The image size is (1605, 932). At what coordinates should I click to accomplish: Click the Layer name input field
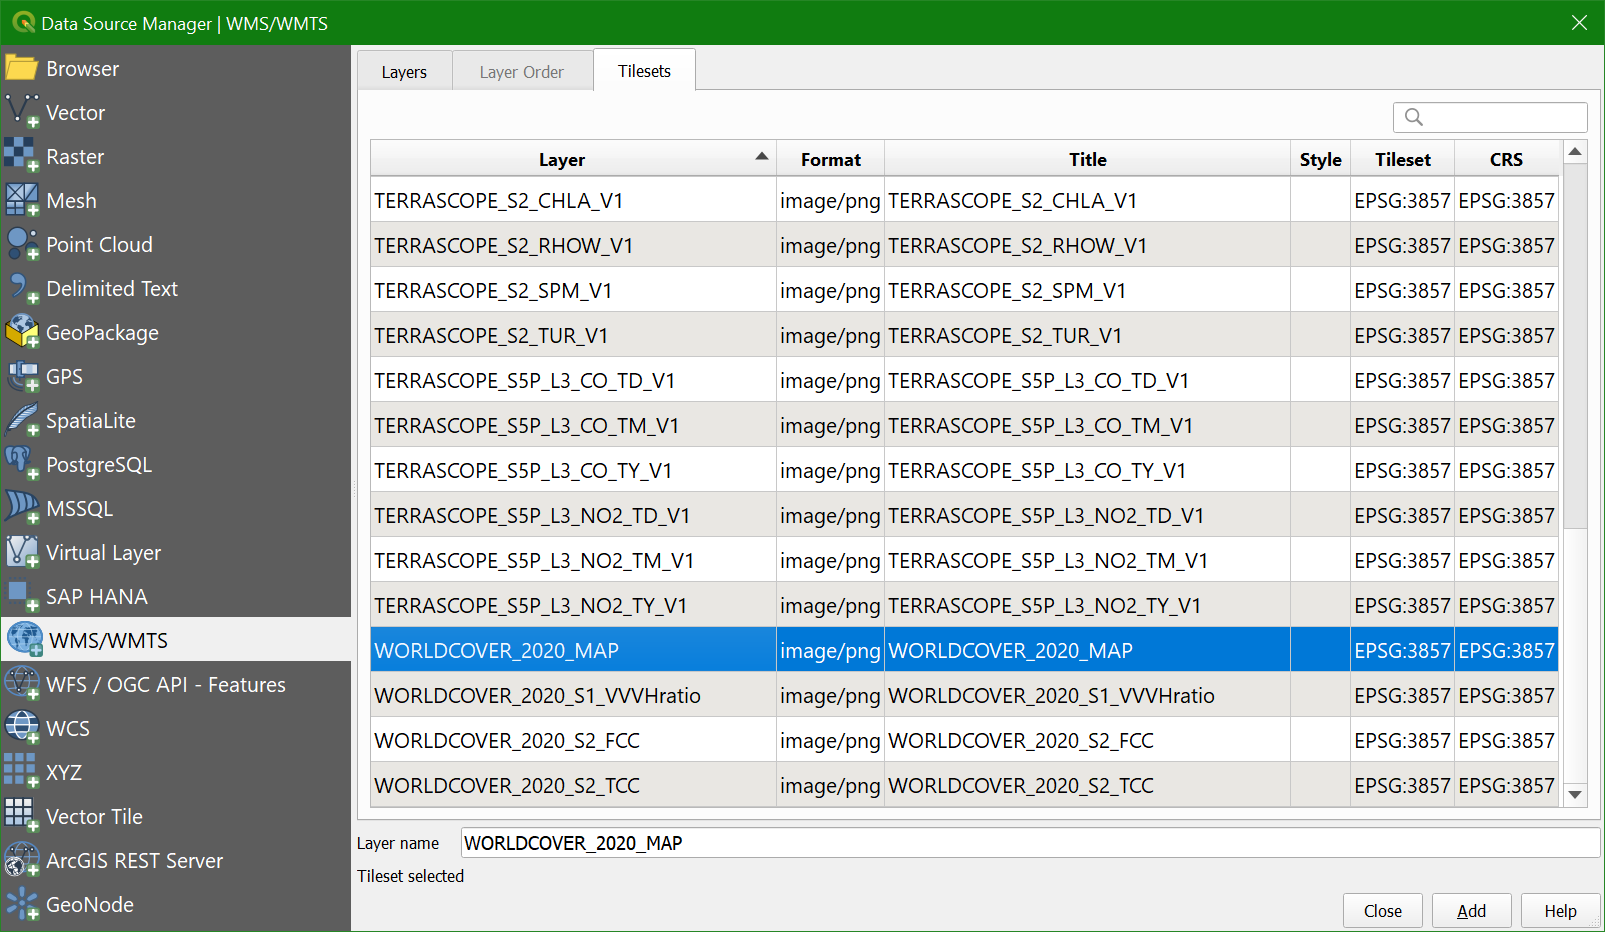(x=1030, y=843)
